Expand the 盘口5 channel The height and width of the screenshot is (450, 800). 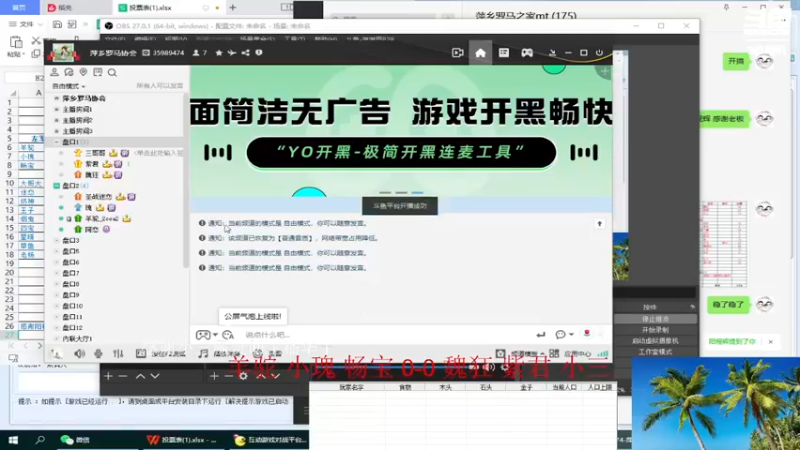click(57, 251)
